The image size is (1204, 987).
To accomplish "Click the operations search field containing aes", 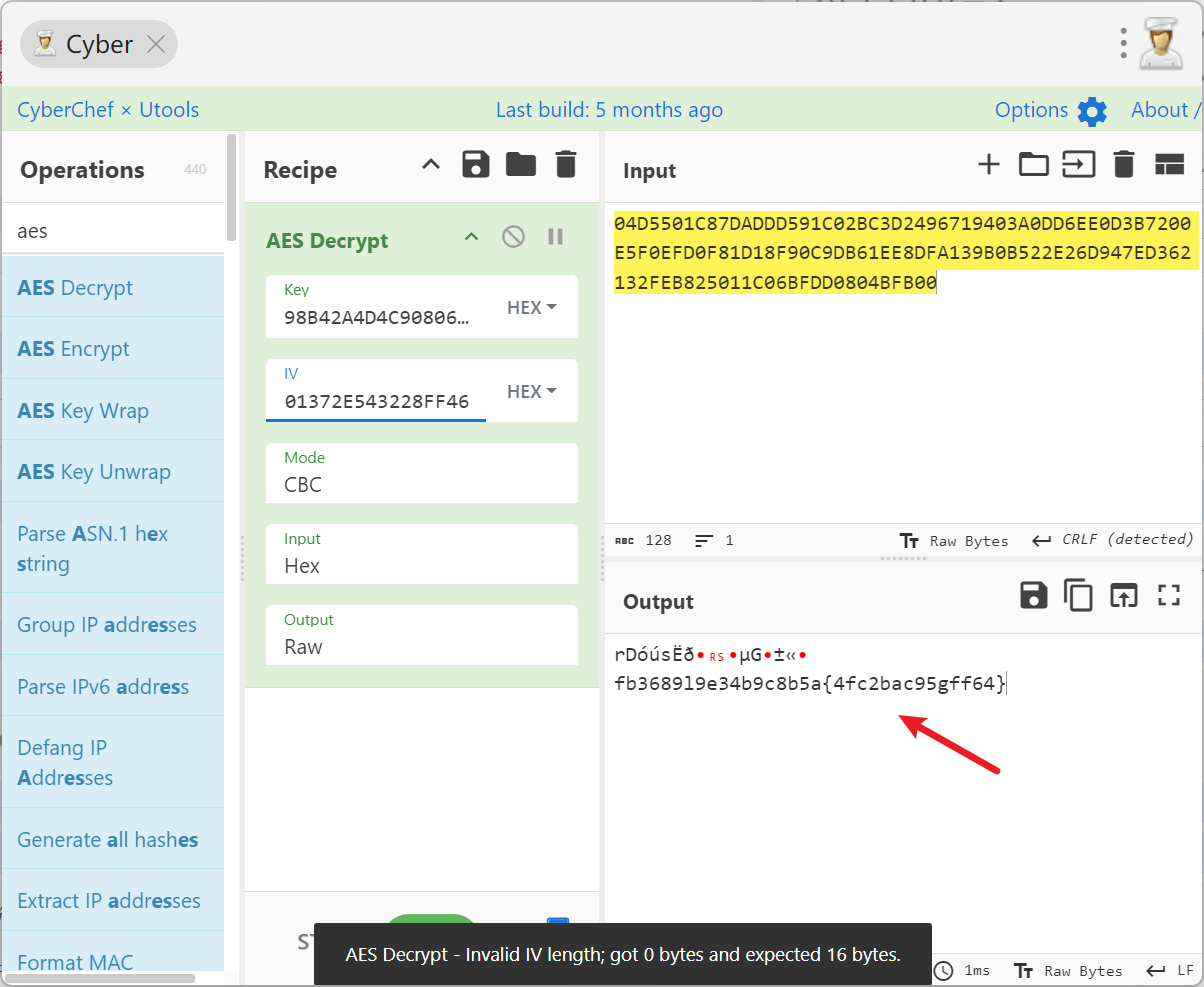I will [113, 231].
